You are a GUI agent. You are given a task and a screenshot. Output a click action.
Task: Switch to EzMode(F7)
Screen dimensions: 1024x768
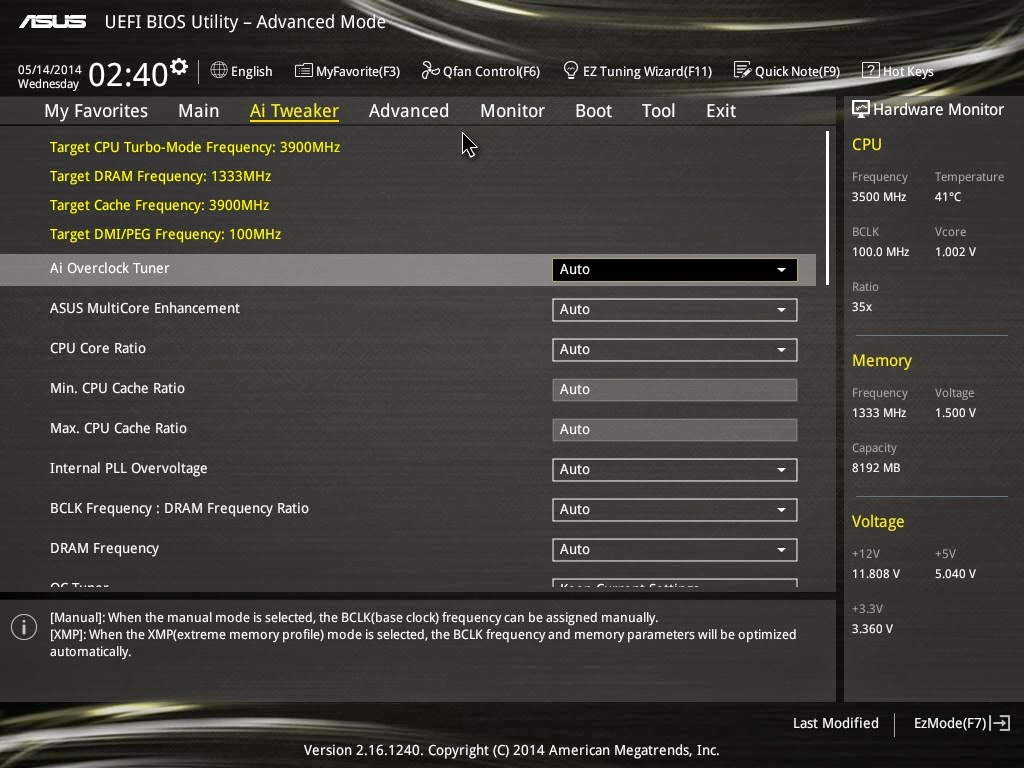(961, 723)
